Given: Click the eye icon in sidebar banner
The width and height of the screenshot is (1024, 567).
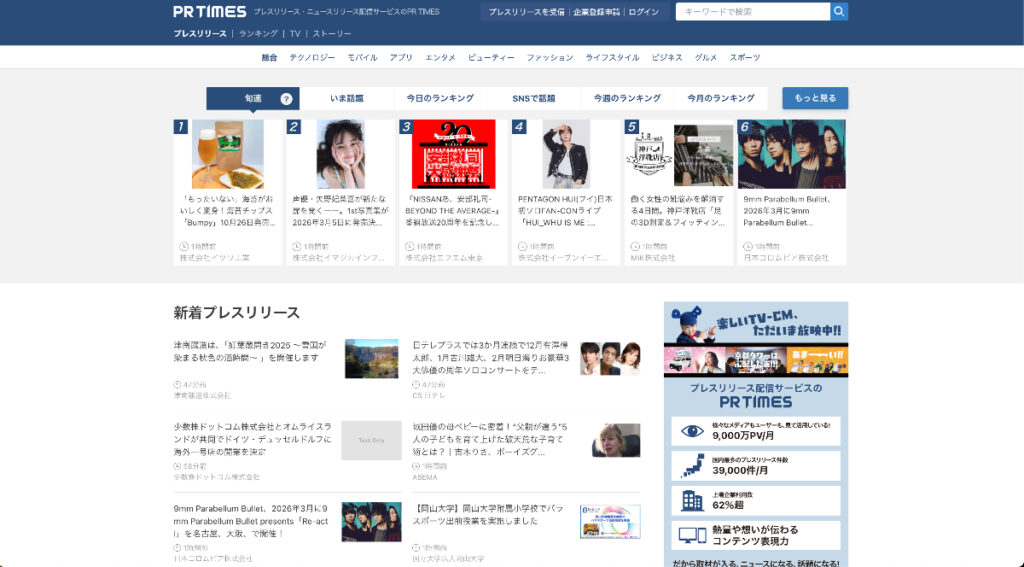Looking at the screenshot, I should pos(692,431).
